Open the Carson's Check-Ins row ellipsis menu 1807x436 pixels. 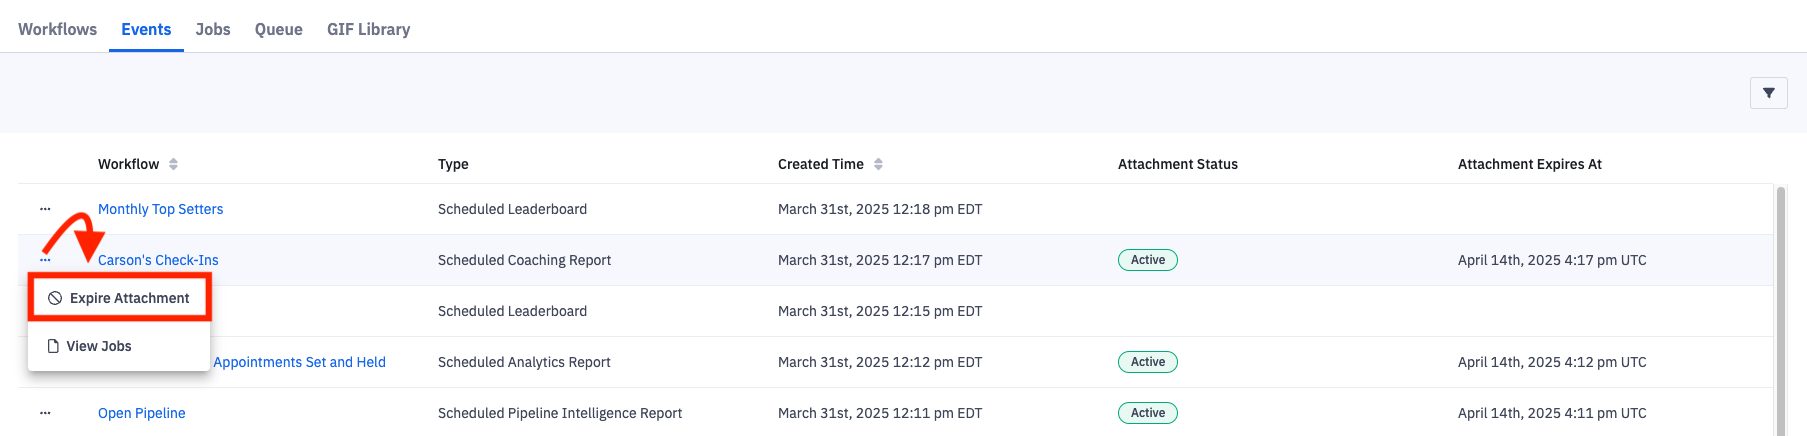tap(45, 260)
